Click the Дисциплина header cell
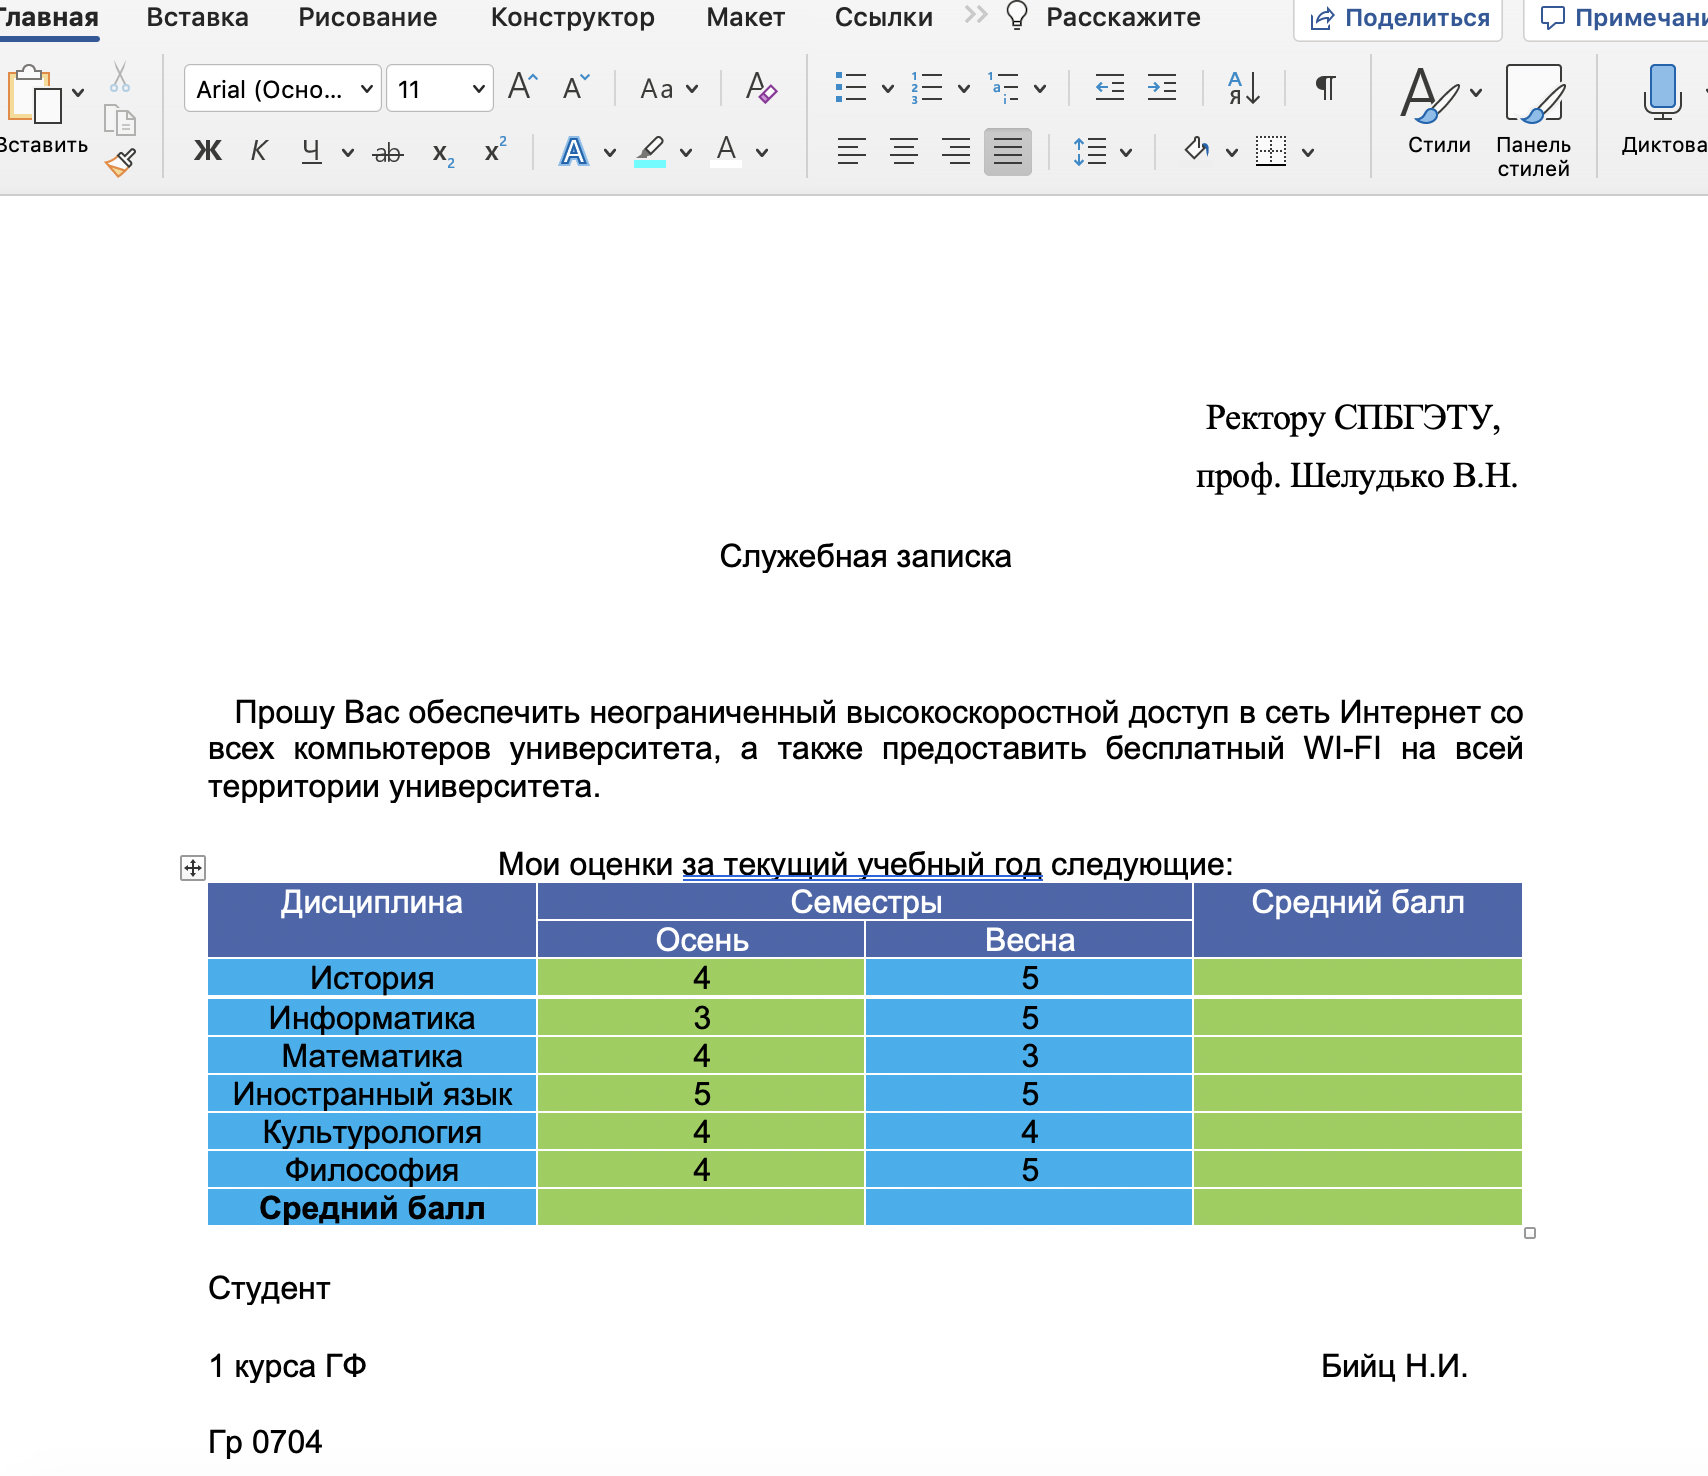 [x=372, y=920]
